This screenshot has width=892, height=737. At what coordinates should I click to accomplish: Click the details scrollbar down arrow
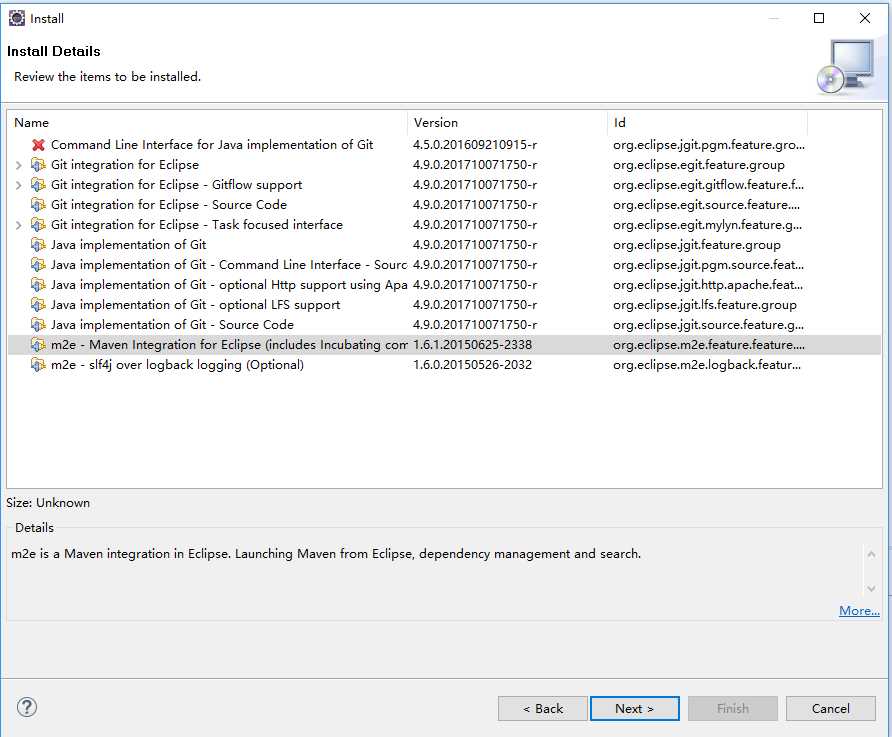coord(871,589)
